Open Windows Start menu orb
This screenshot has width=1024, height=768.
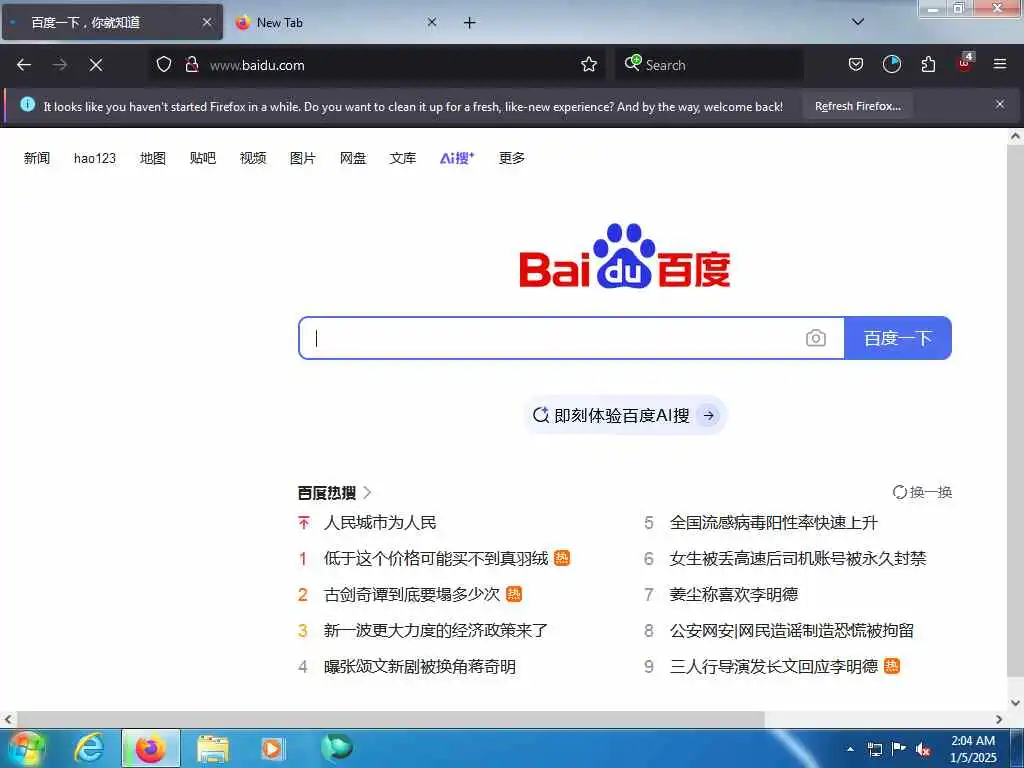(x=26, y=748)
